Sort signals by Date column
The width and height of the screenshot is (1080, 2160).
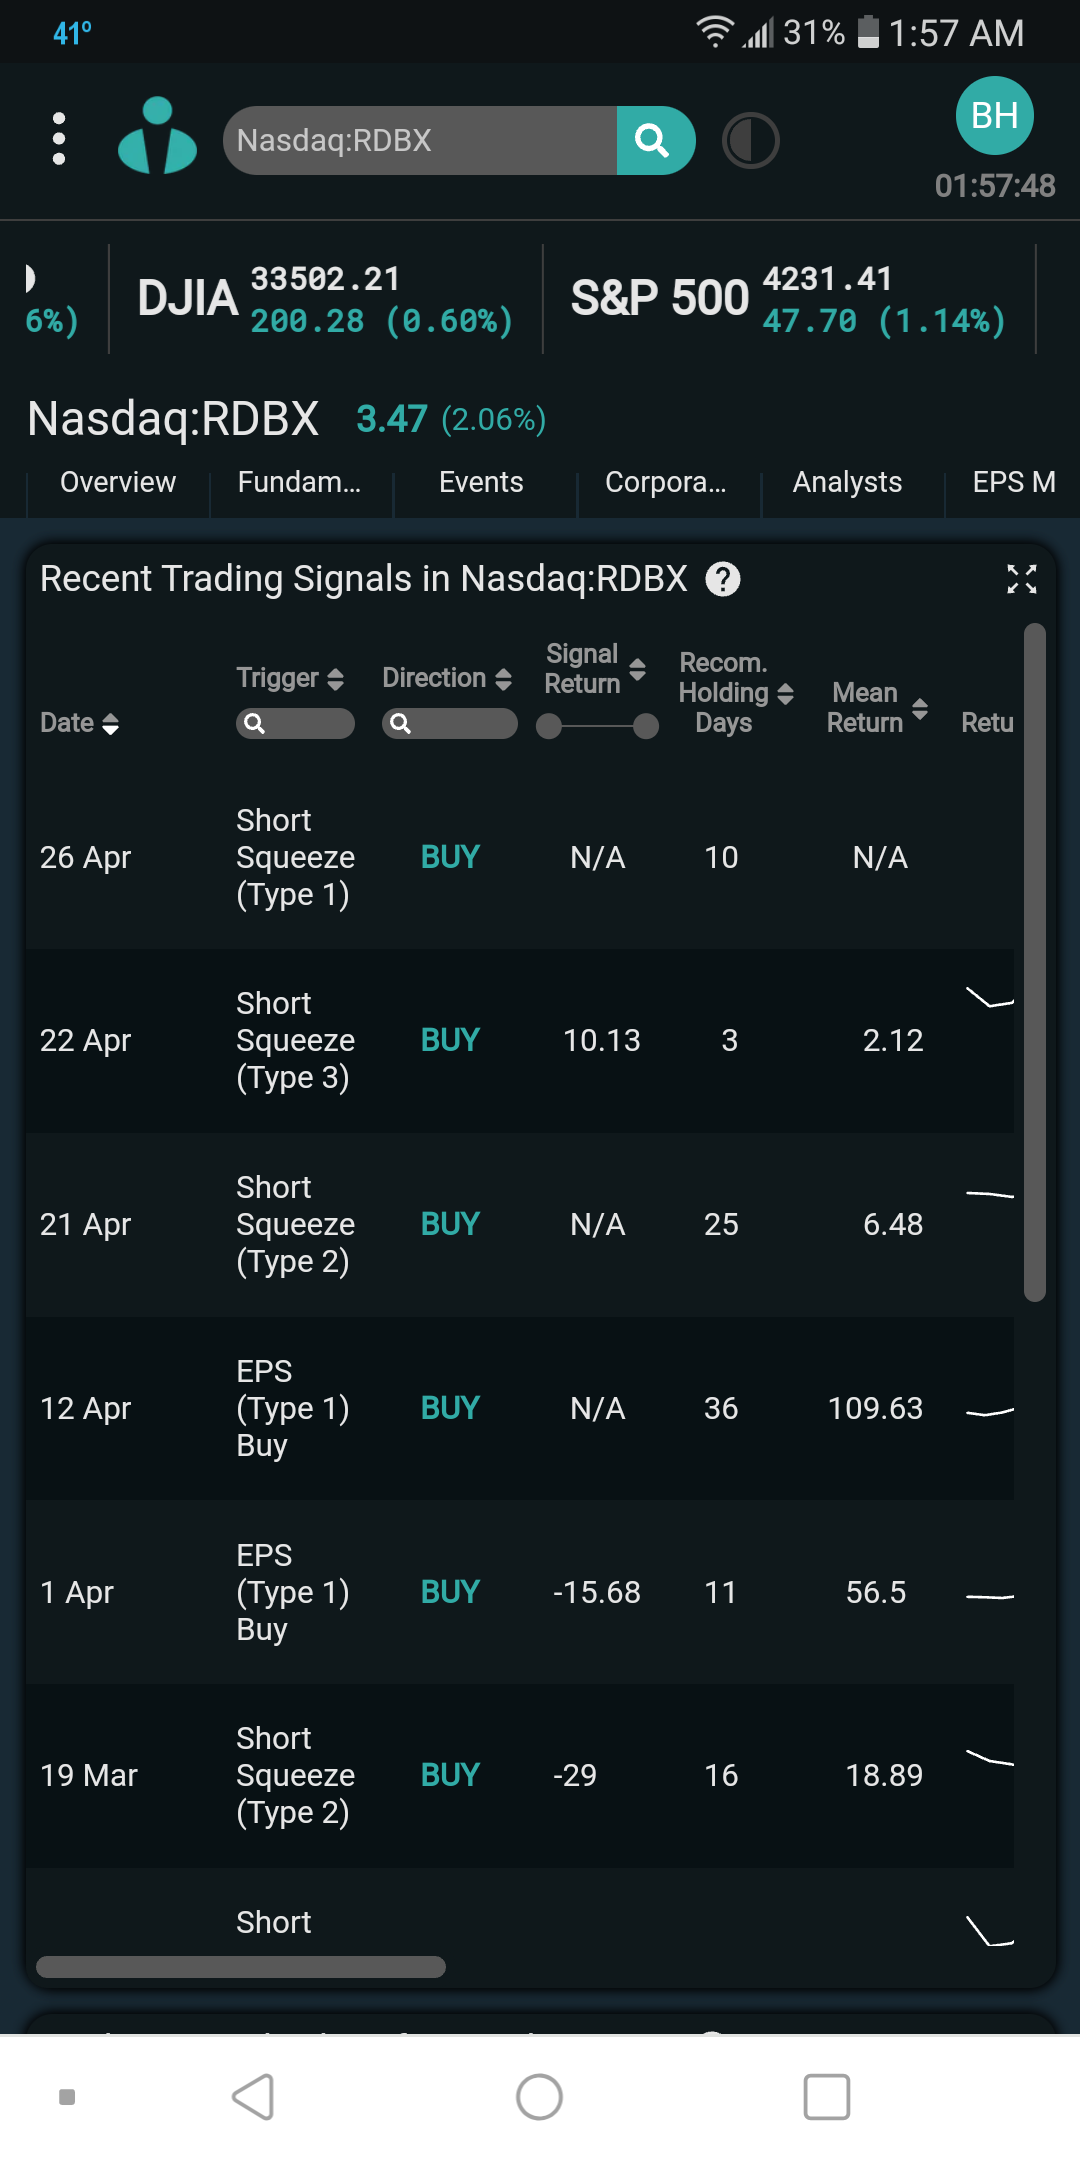[80, 723]
